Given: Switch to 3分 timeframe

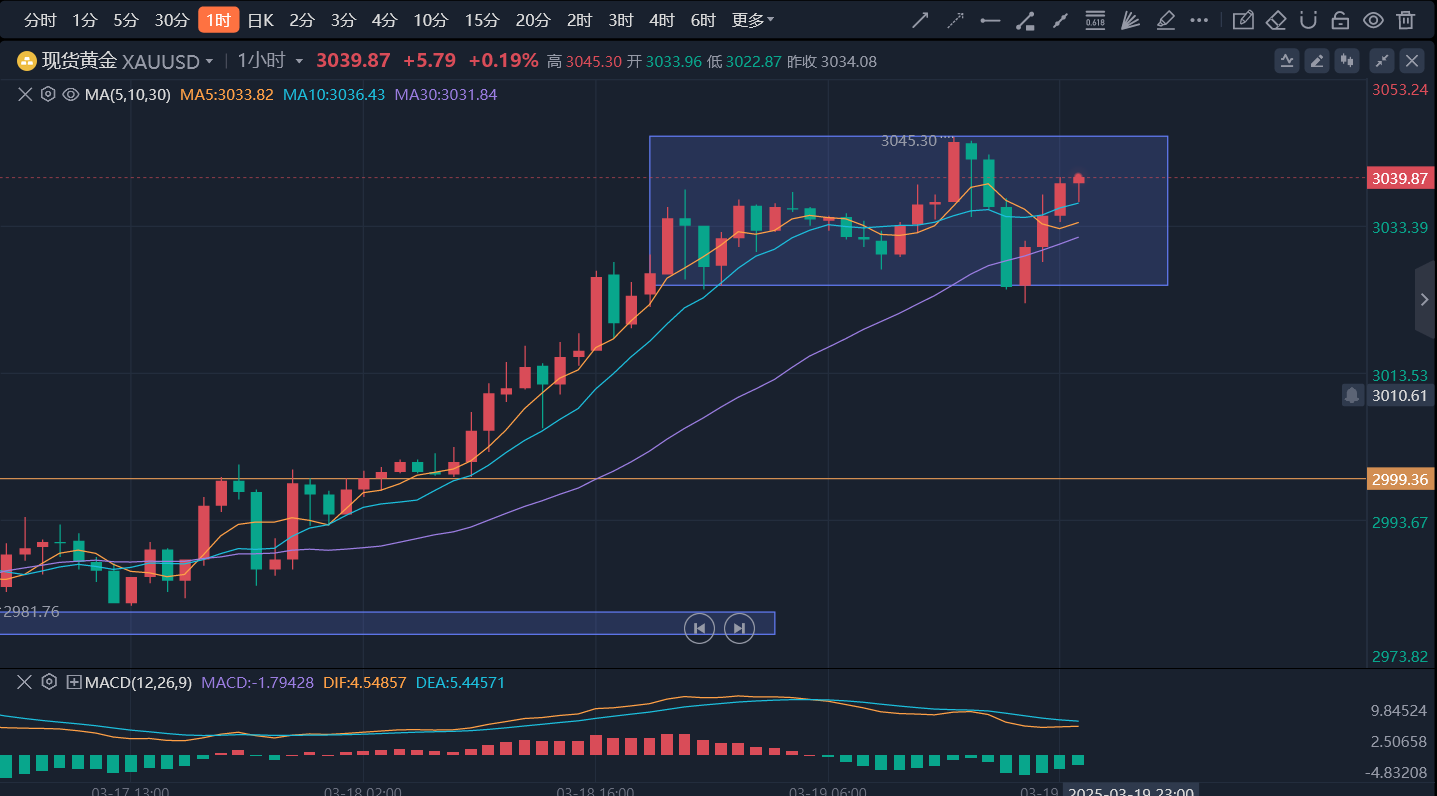Looking at the screenshot, I should pyautogui.click(x=343, y=20).
